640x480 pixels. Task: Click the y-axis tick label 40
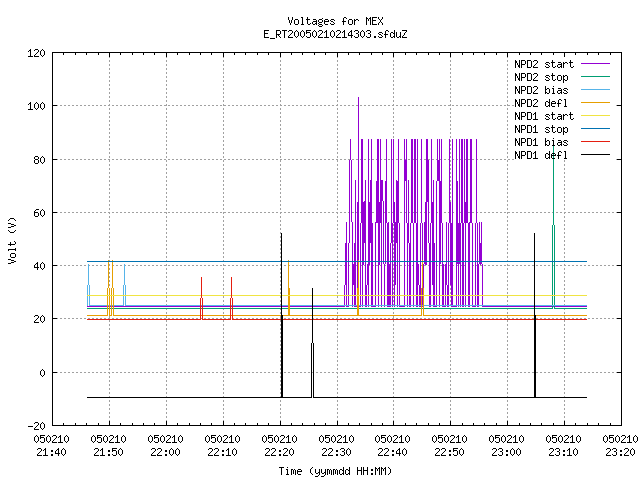point(39,266)
